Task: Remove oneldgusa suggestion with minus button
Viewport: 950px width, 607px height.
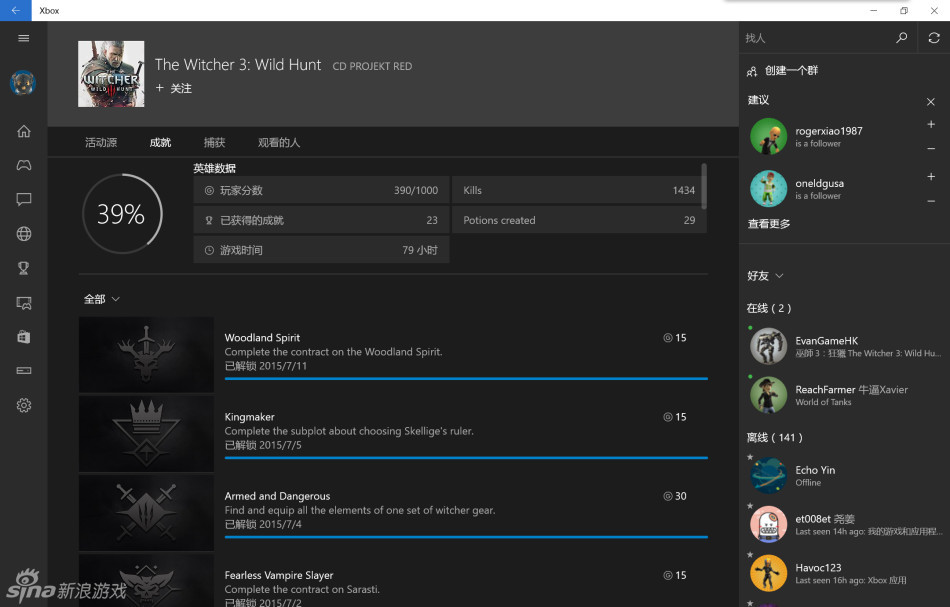Action: [x=931, y=201]
